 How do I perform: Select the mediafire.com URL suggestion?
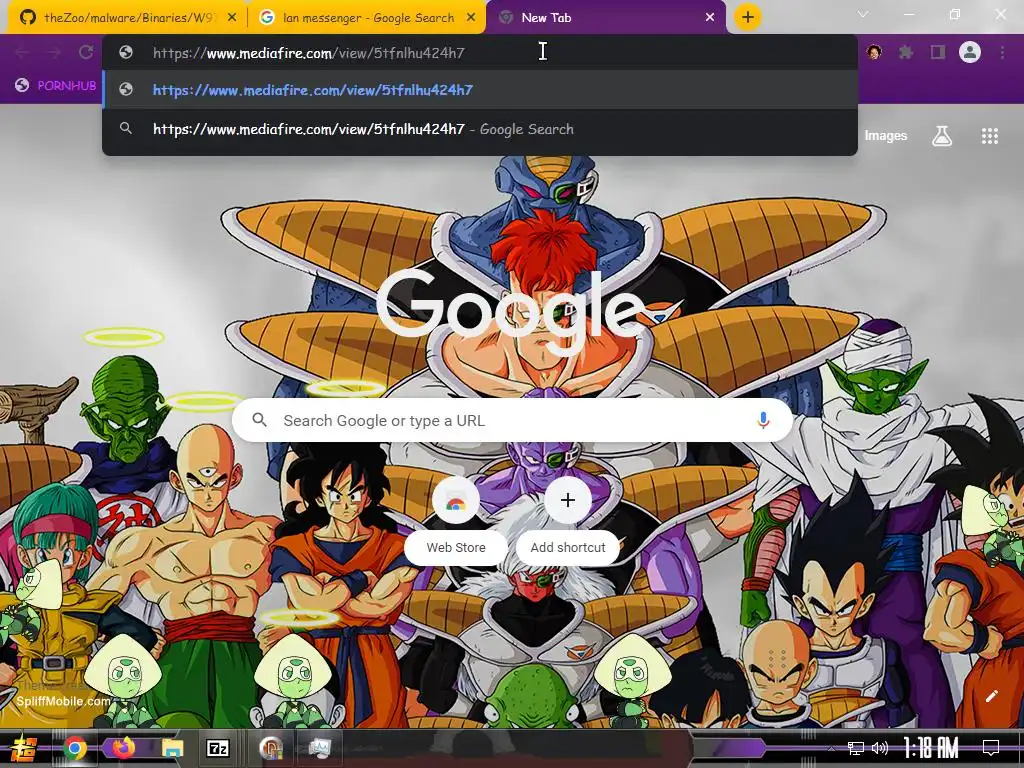[480, 90]
